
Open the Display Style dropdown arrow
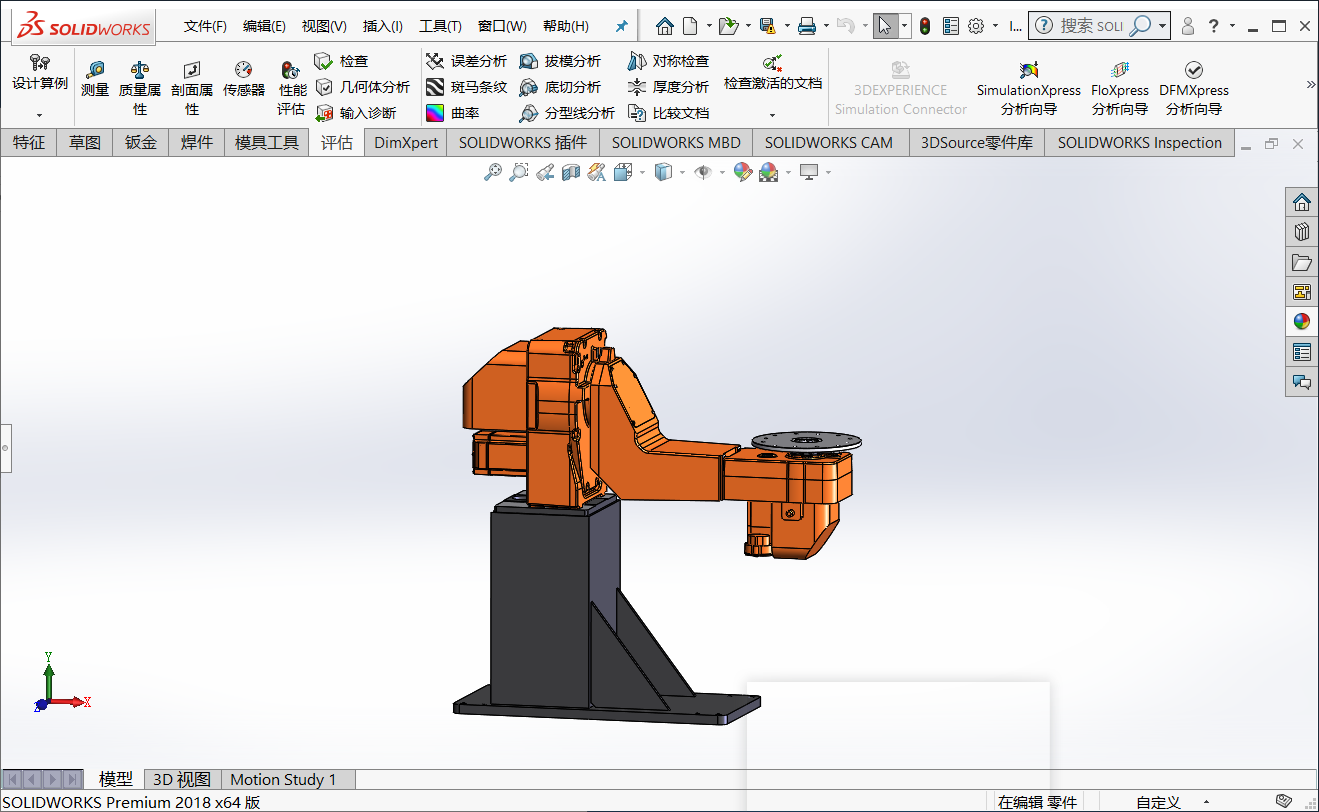(x=683, y=173)
